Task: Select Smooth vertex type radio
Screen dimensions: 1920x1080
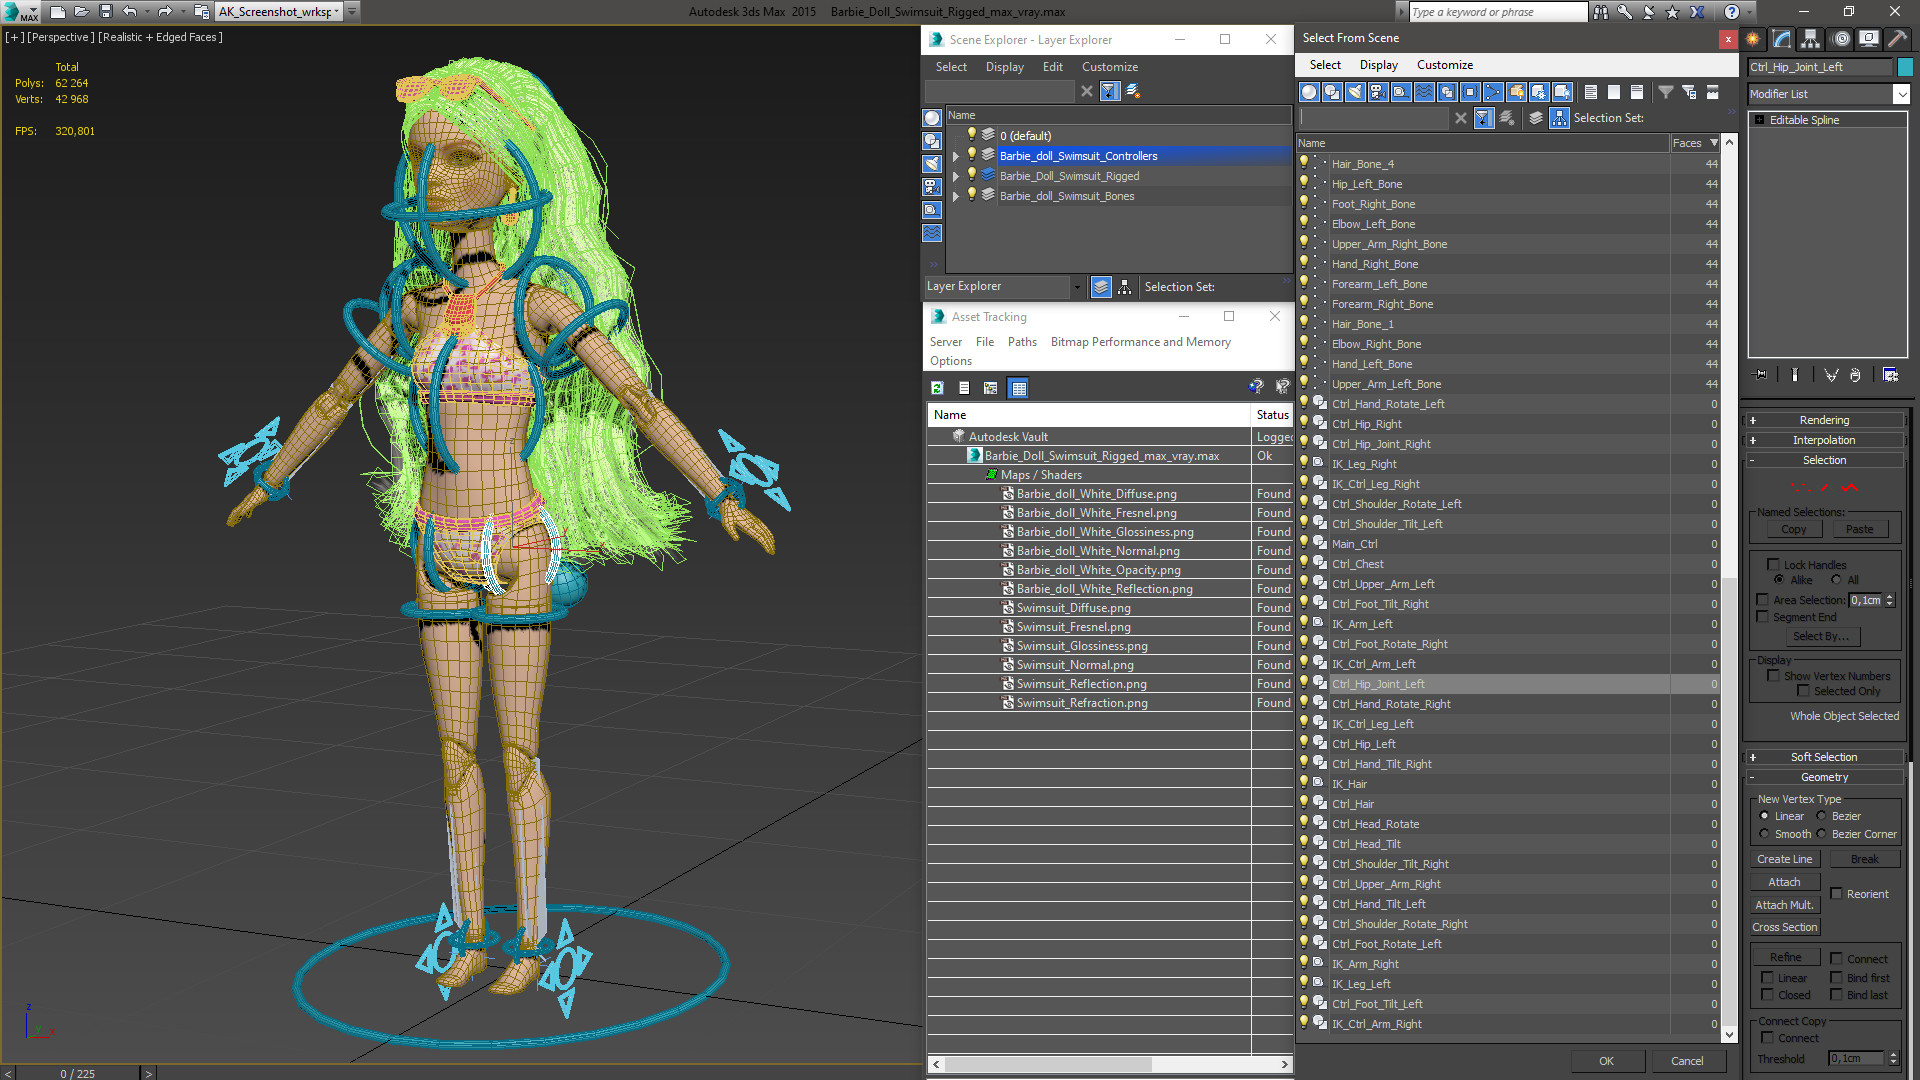Action: click(1764, 834)
